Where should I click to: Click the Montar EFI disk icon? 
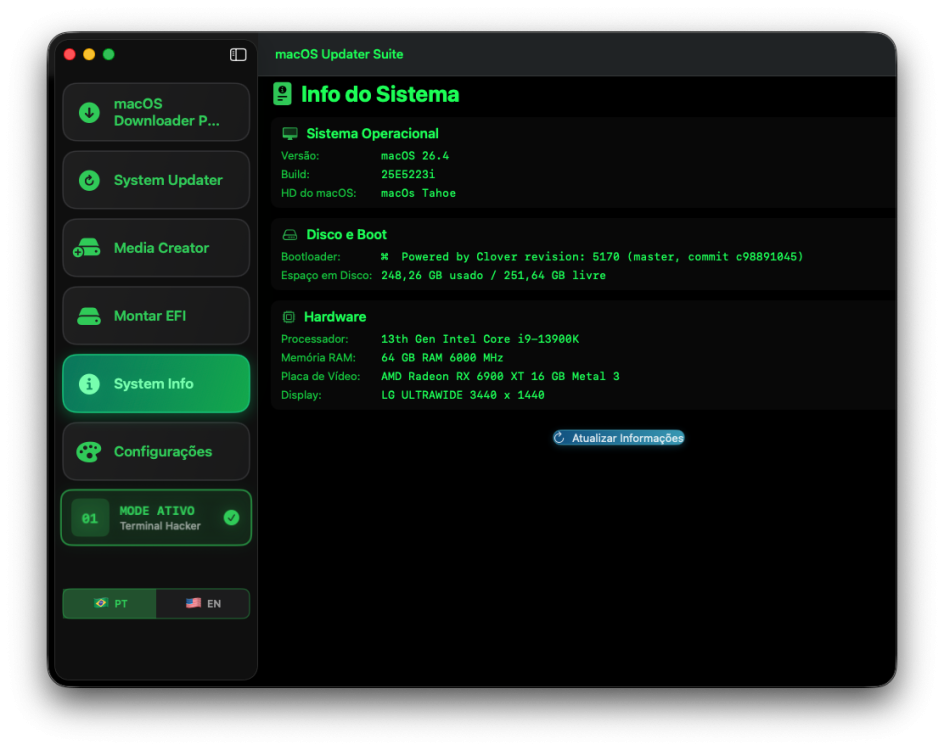pos(89,316)
